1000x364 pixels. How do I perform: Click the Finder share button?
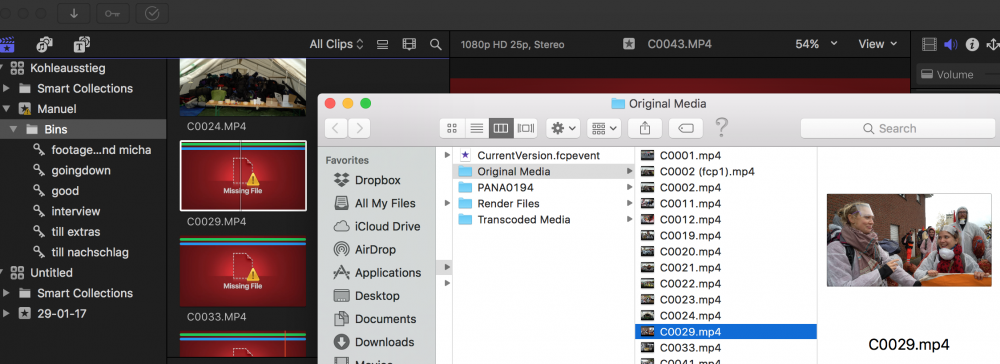pyautogui.click(x=645, y=128)
